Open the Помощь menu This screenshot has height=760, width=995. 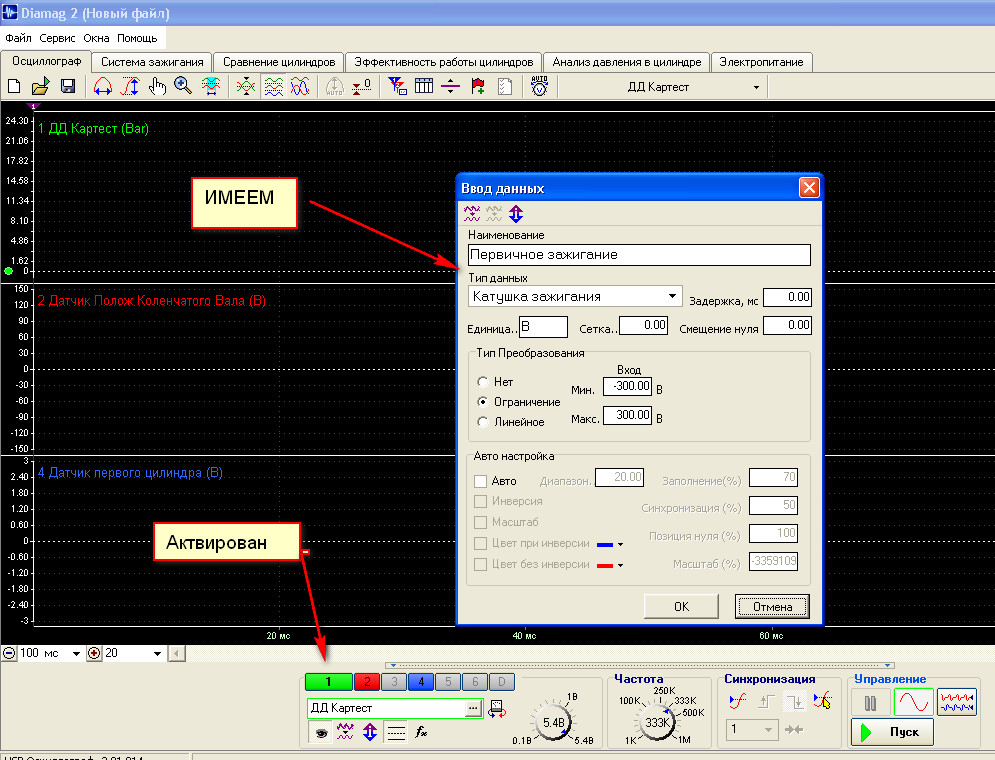137,38
